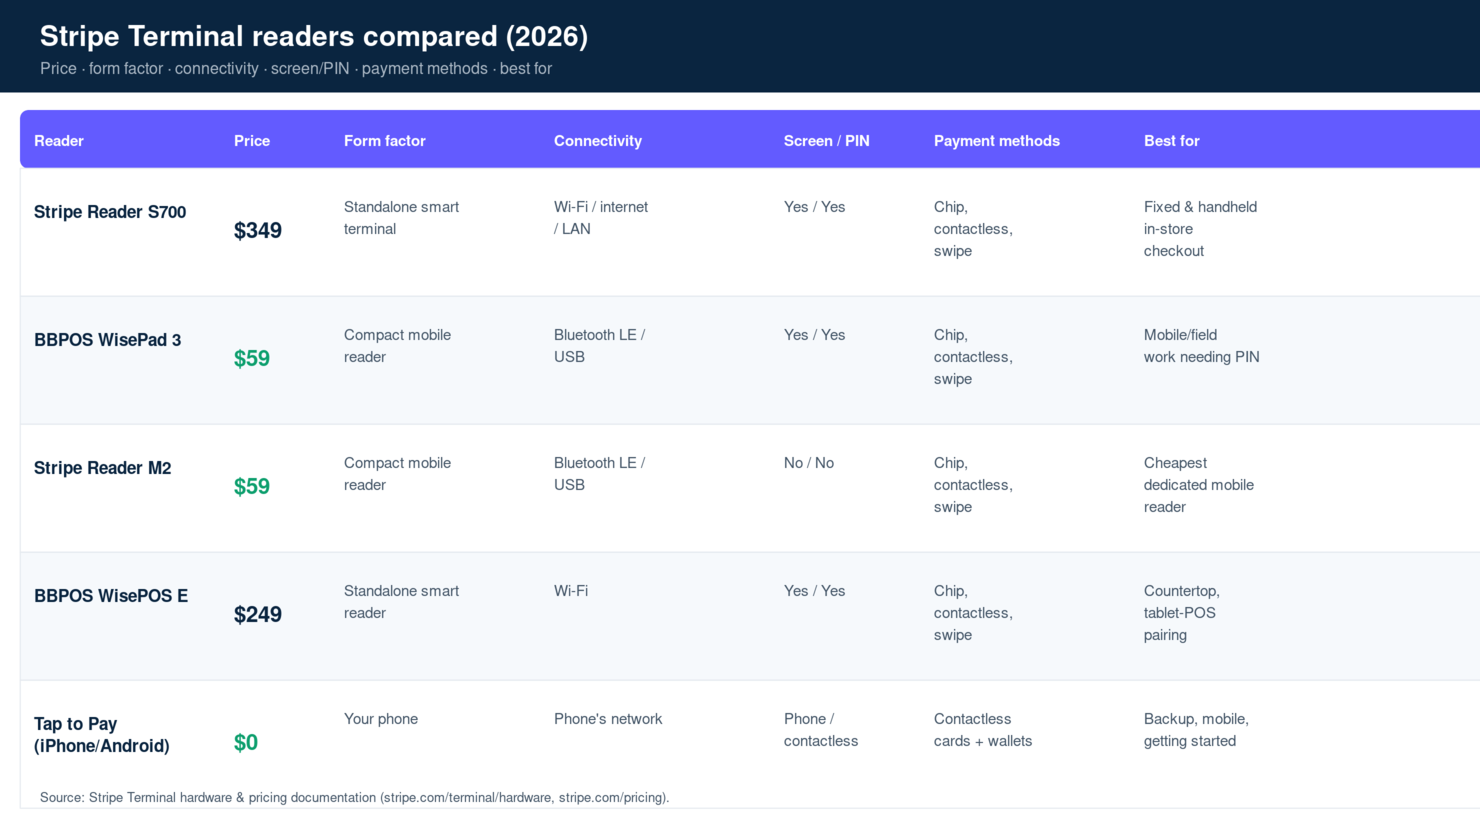
Task: Click the 'BBPOS WisePad 3' row name
Action: point(108,340)
